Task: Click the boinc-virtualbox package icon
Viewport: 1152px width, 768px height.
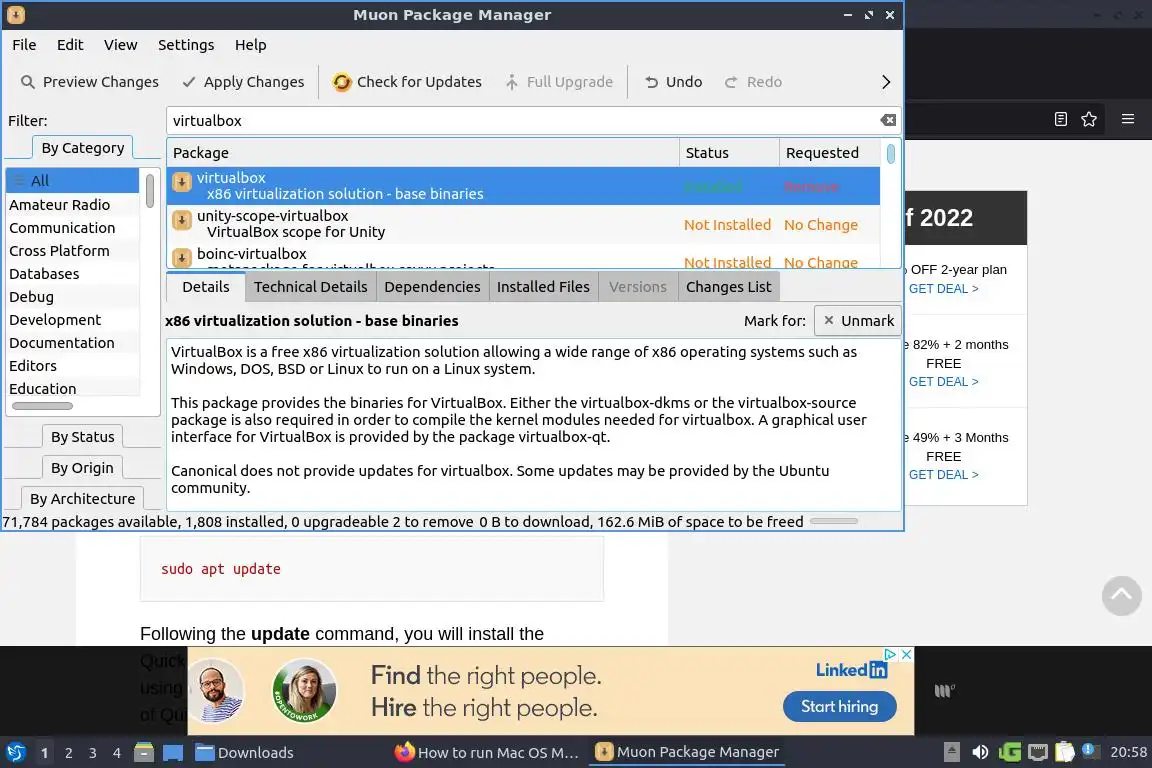Action: click(x=181, y=257)
